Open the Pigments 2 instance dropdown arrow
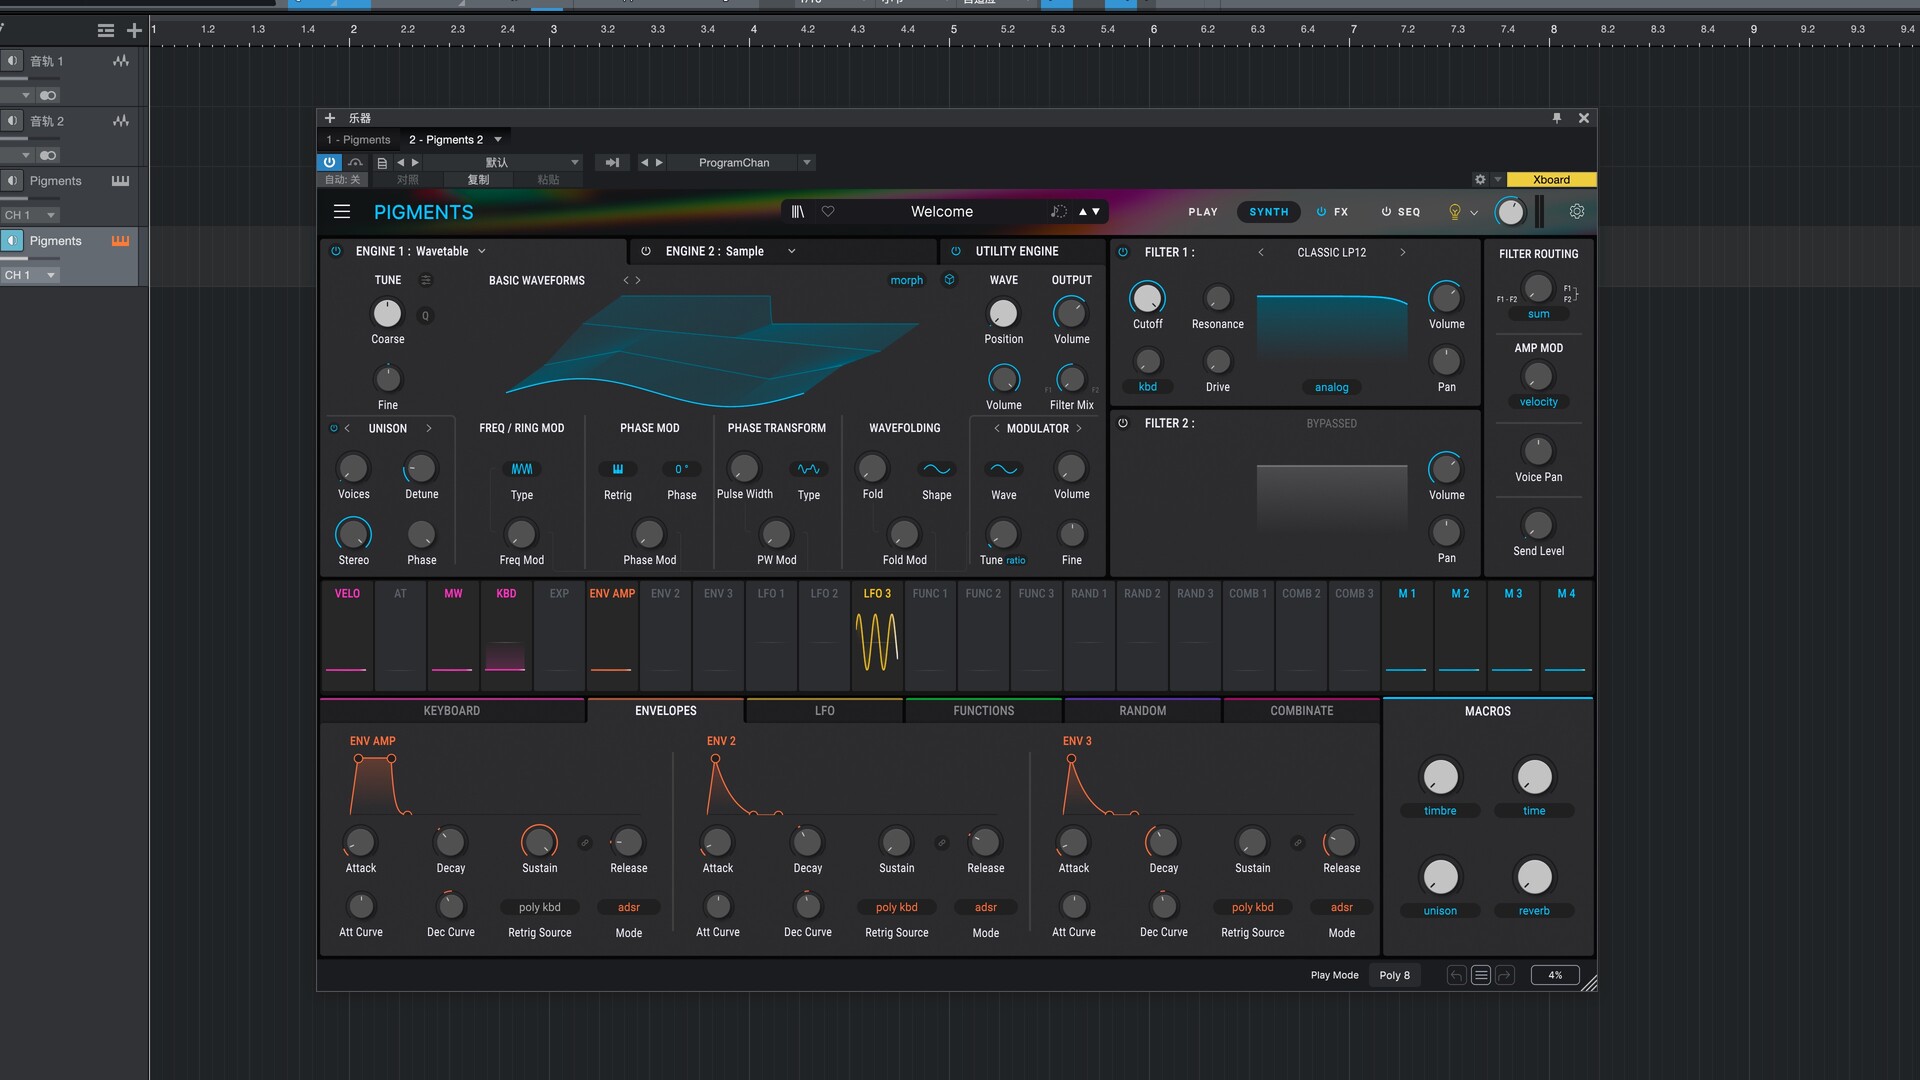 click(x=498, y=139)
